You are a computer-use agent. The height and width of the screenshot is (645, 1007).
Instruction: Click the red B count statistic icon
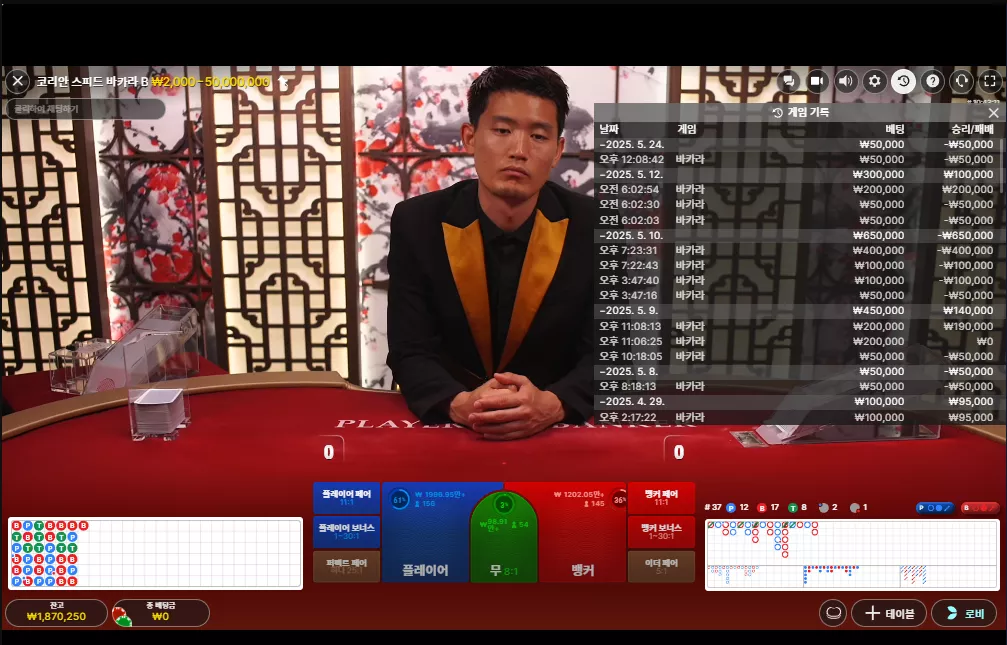pyautogui.click(x=762, y=508)
